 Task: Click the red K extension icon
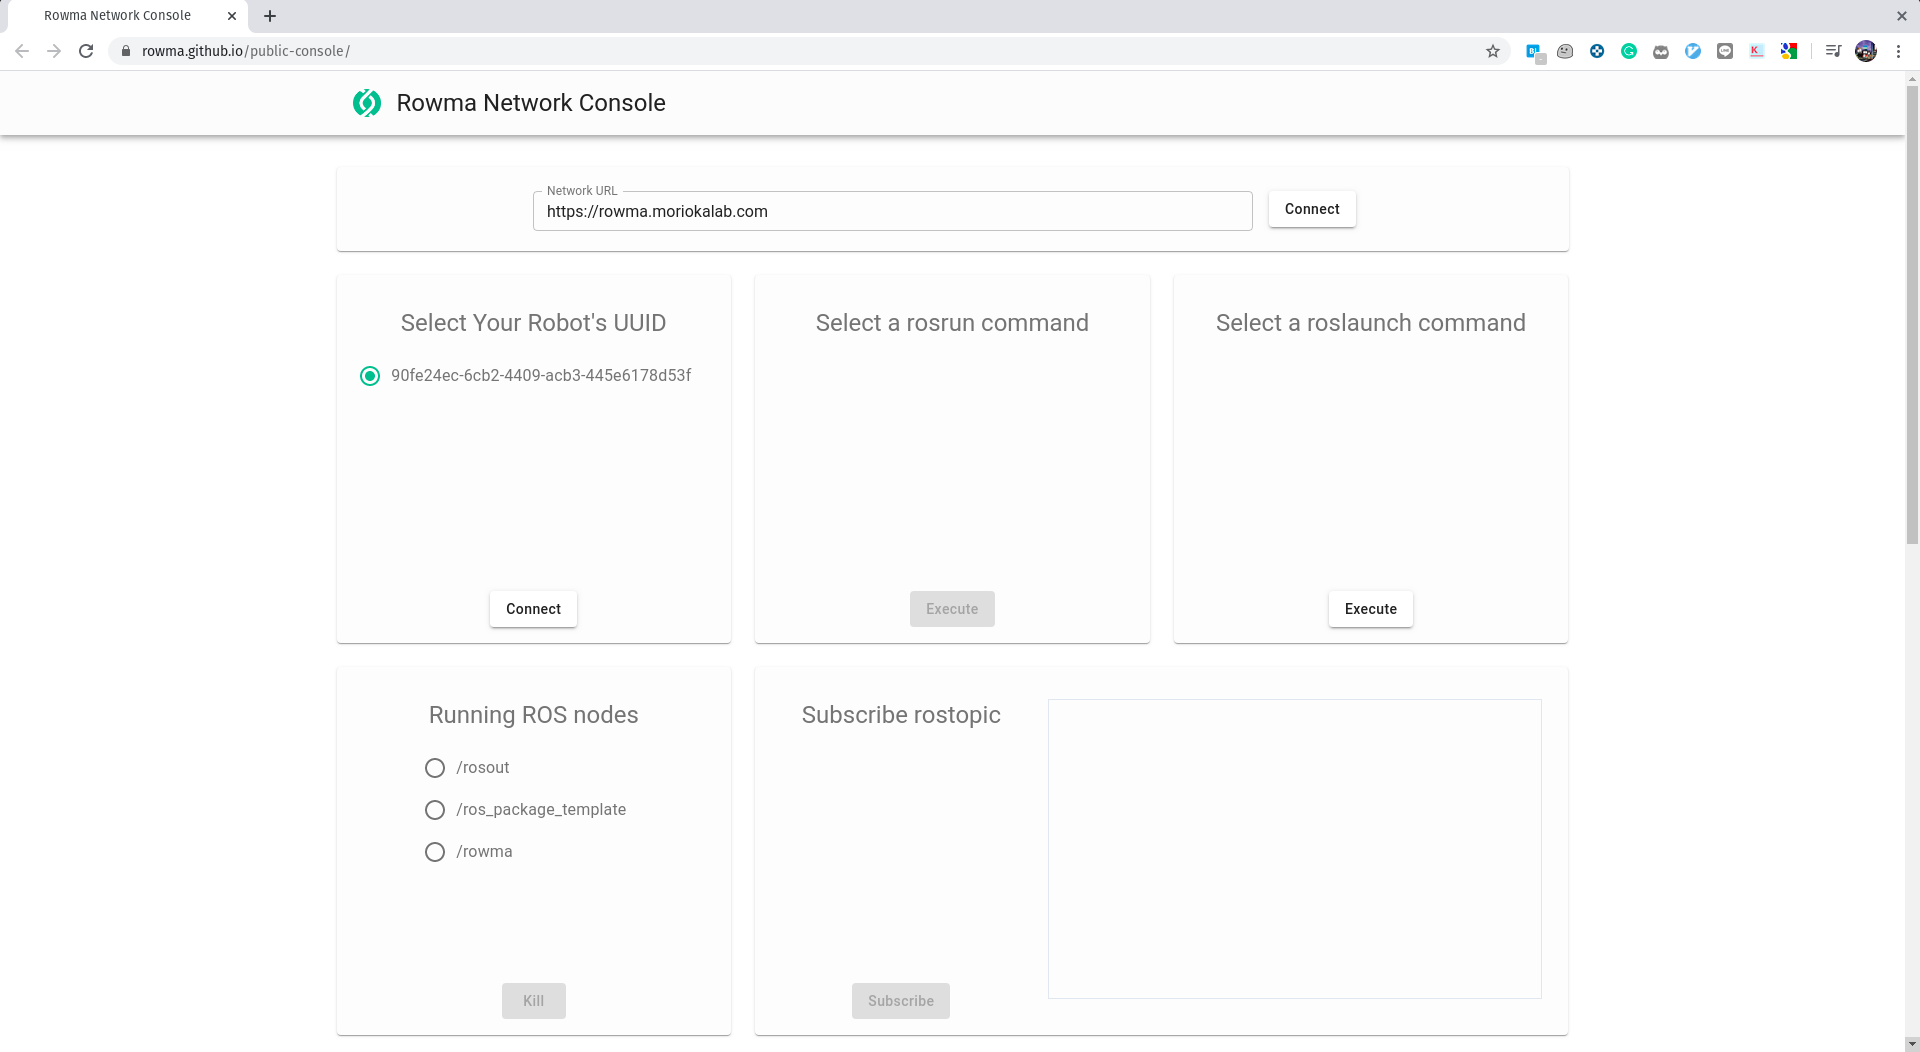tap(1757, 51)
